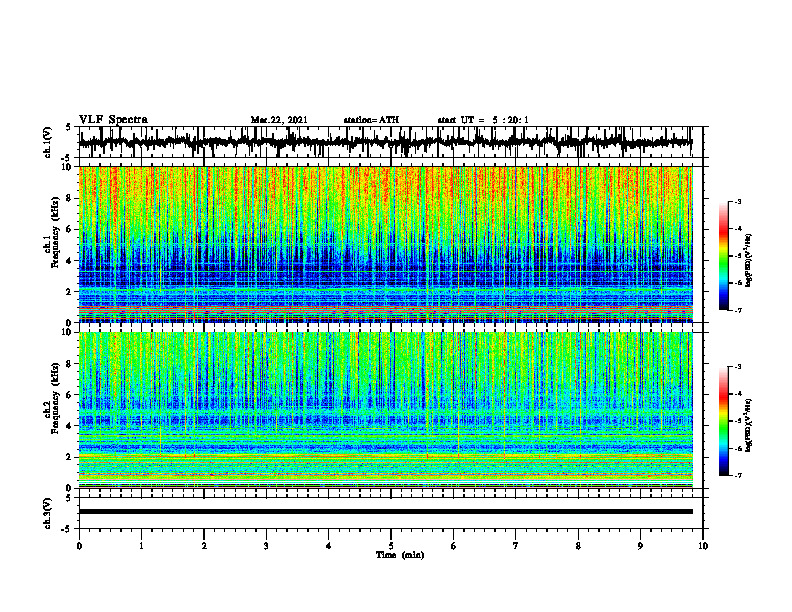The image size is (792, 612).
Task: Click time axis tick label "9"
Action: click(x=640, y=546)
